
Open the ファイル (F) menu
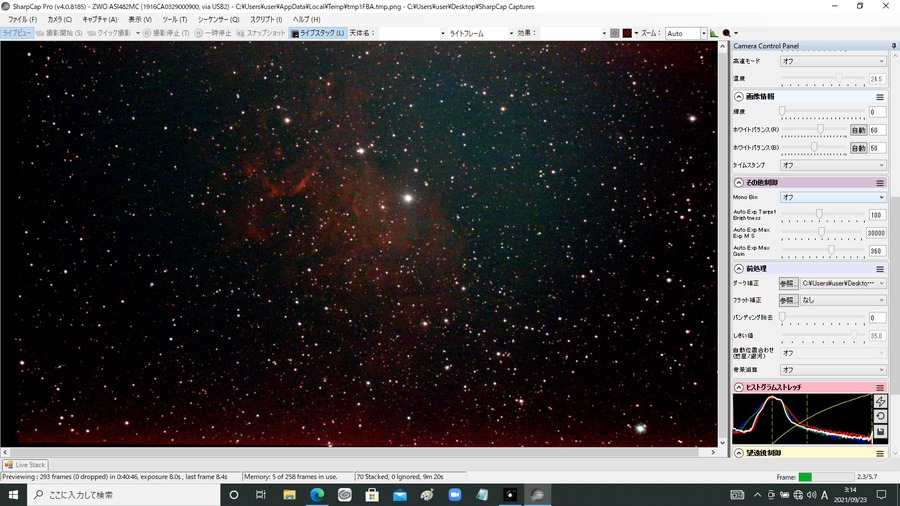tap(22, 20)
